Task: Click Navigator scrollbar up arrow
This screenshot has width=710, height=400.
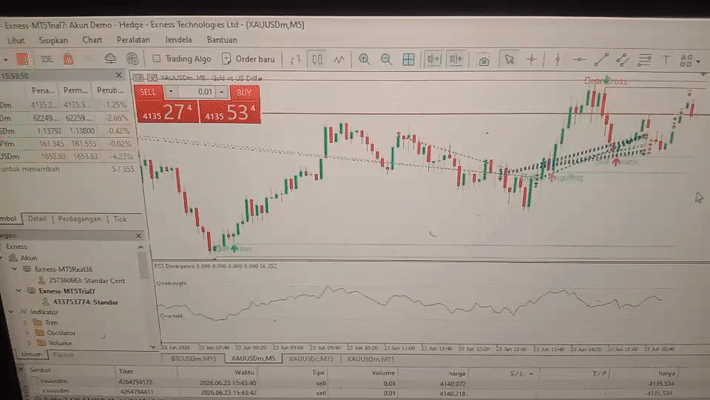Action: (141, 247)
